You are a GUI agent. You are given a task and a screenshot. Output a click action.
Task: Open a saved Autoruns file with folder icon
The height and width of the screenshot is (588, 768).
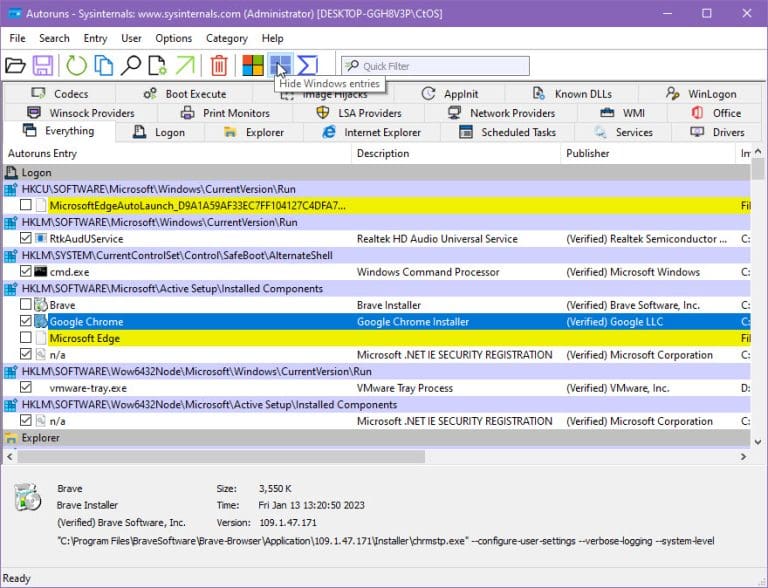point(15,66)
